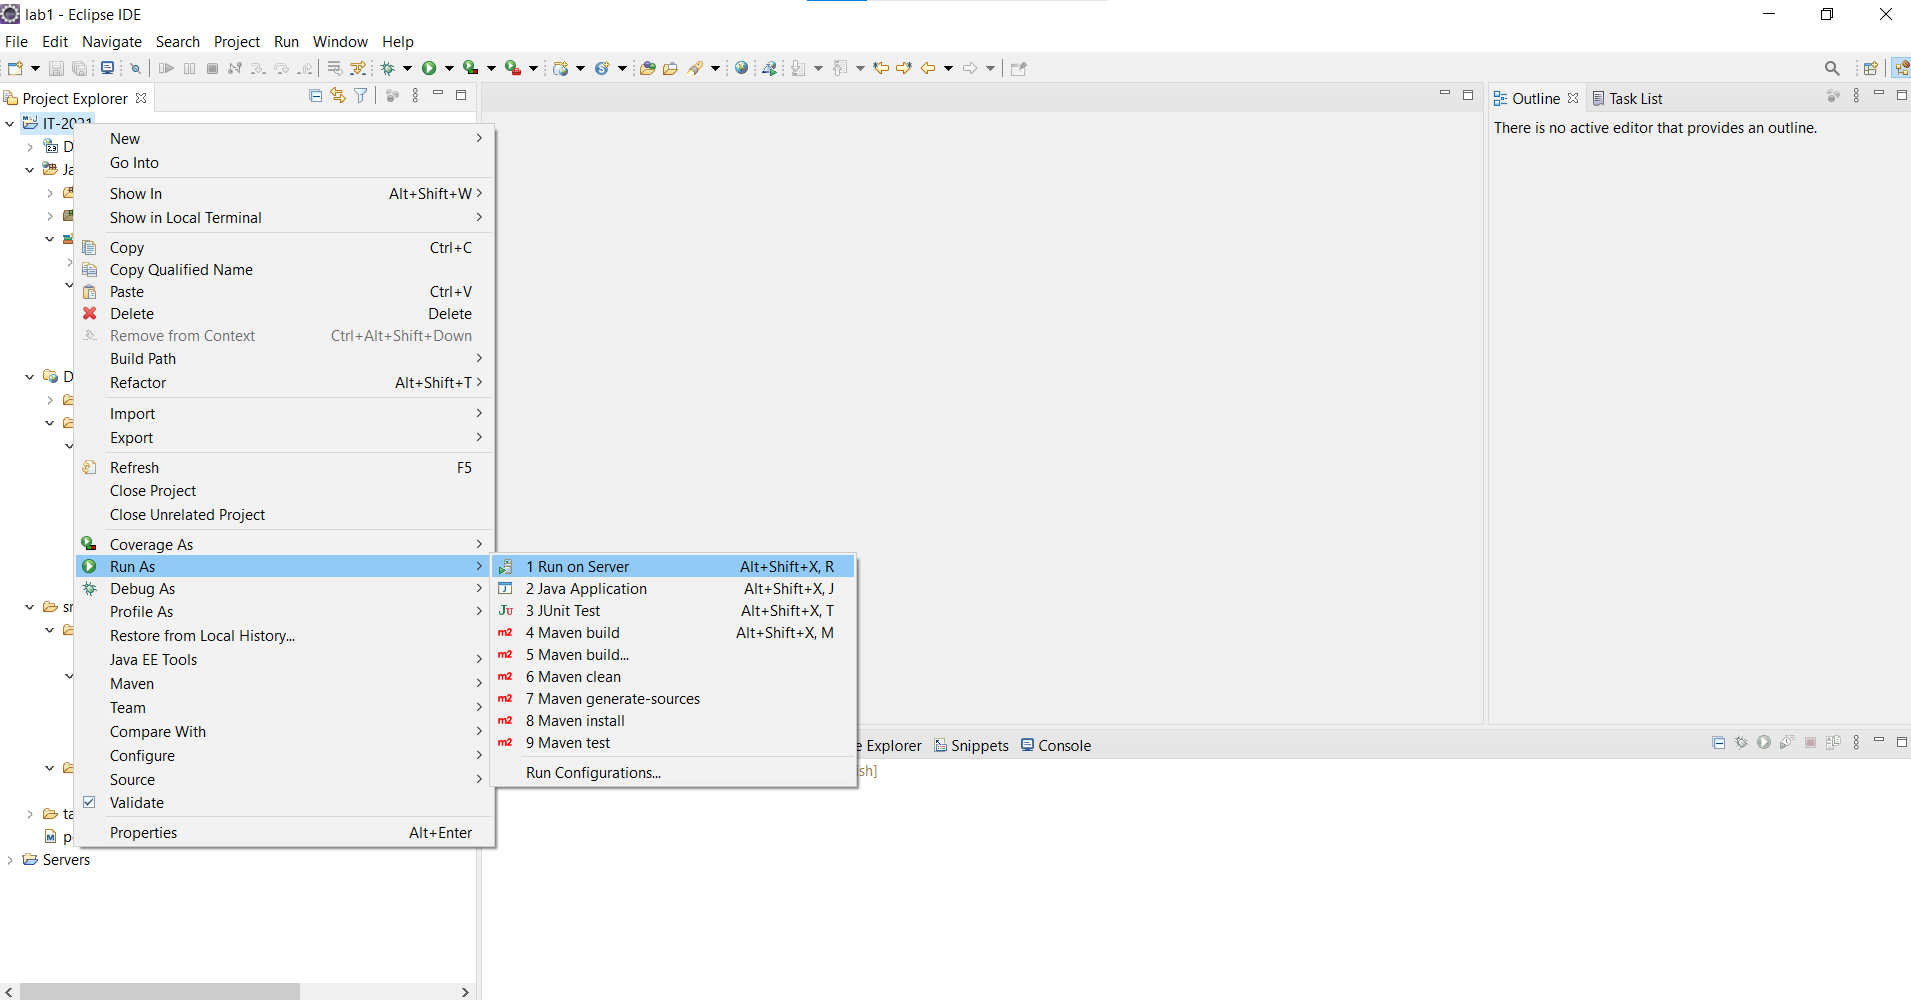Choose Properties in the context menu
This screenshot has width=1911, height=1000.
pyautogui.click(x=286, y=833)
